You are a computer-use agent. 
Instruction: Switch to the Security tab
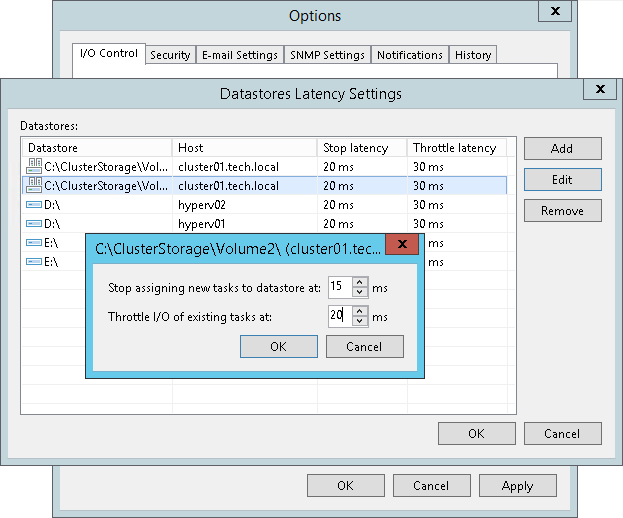pos(170,55)
